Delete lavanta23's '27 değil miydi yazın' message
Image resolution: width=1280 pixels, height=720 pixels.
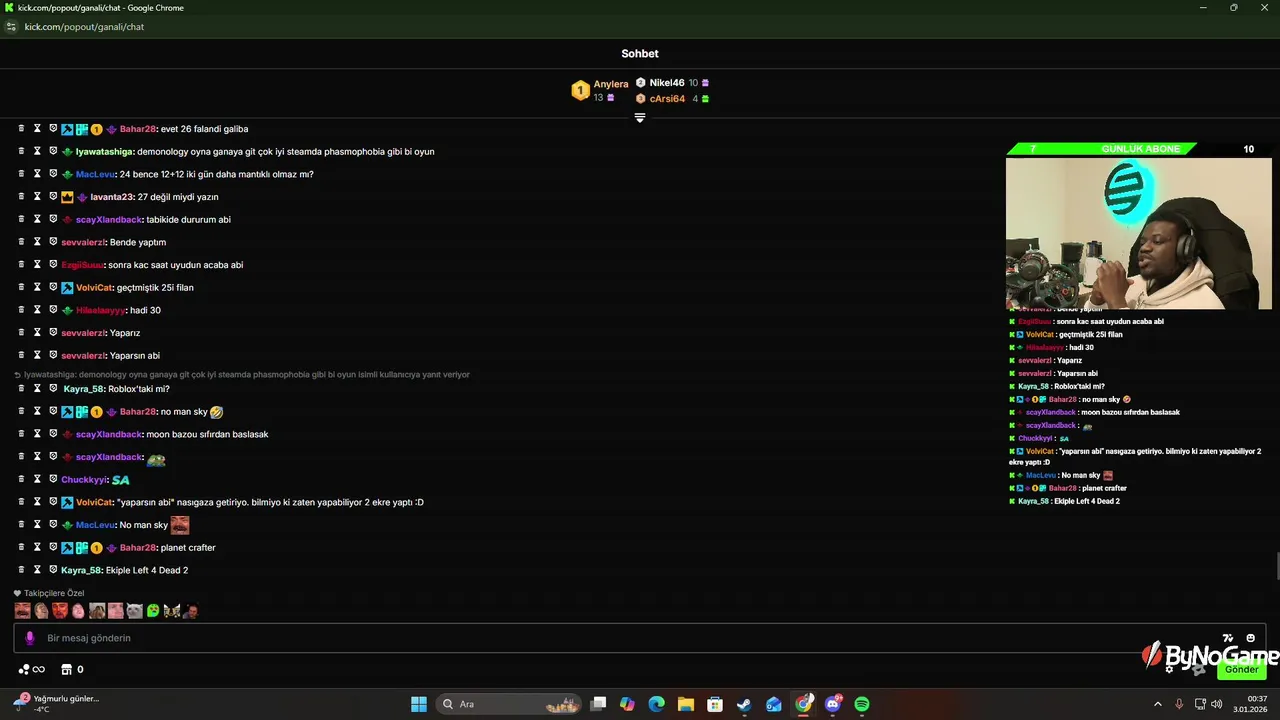tap(21, 197)
